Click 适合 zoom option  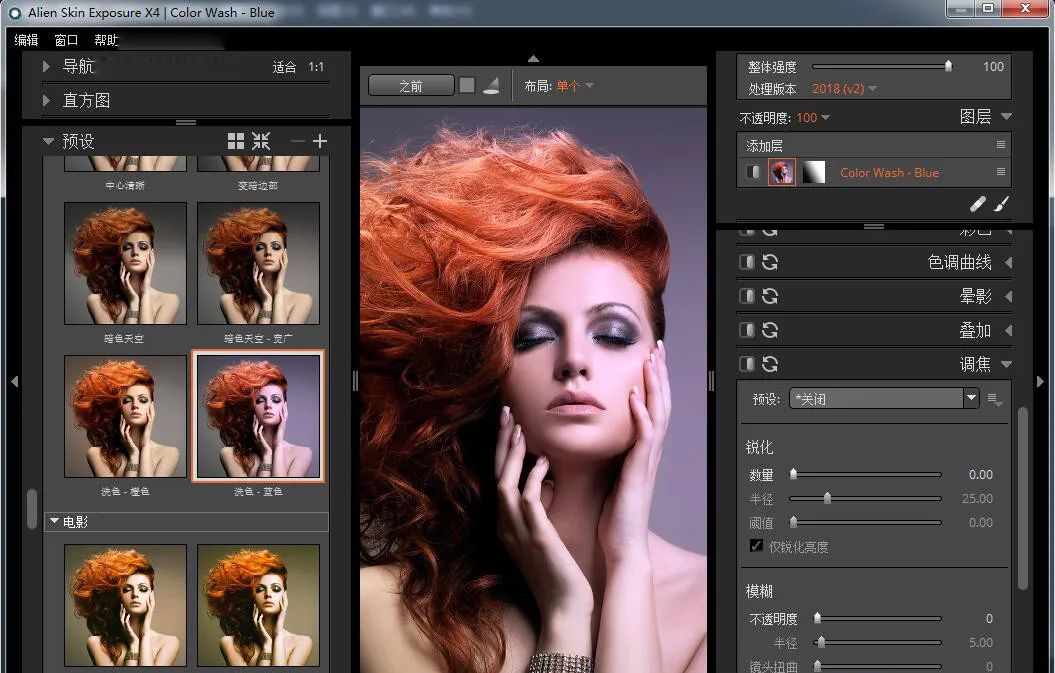pyautogui.click(x=284, y=67)
